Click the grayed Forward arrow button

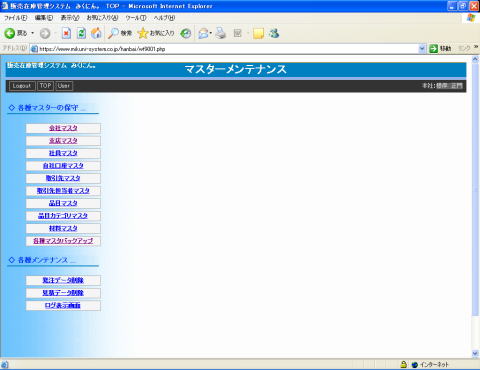(x=45, y=33)
